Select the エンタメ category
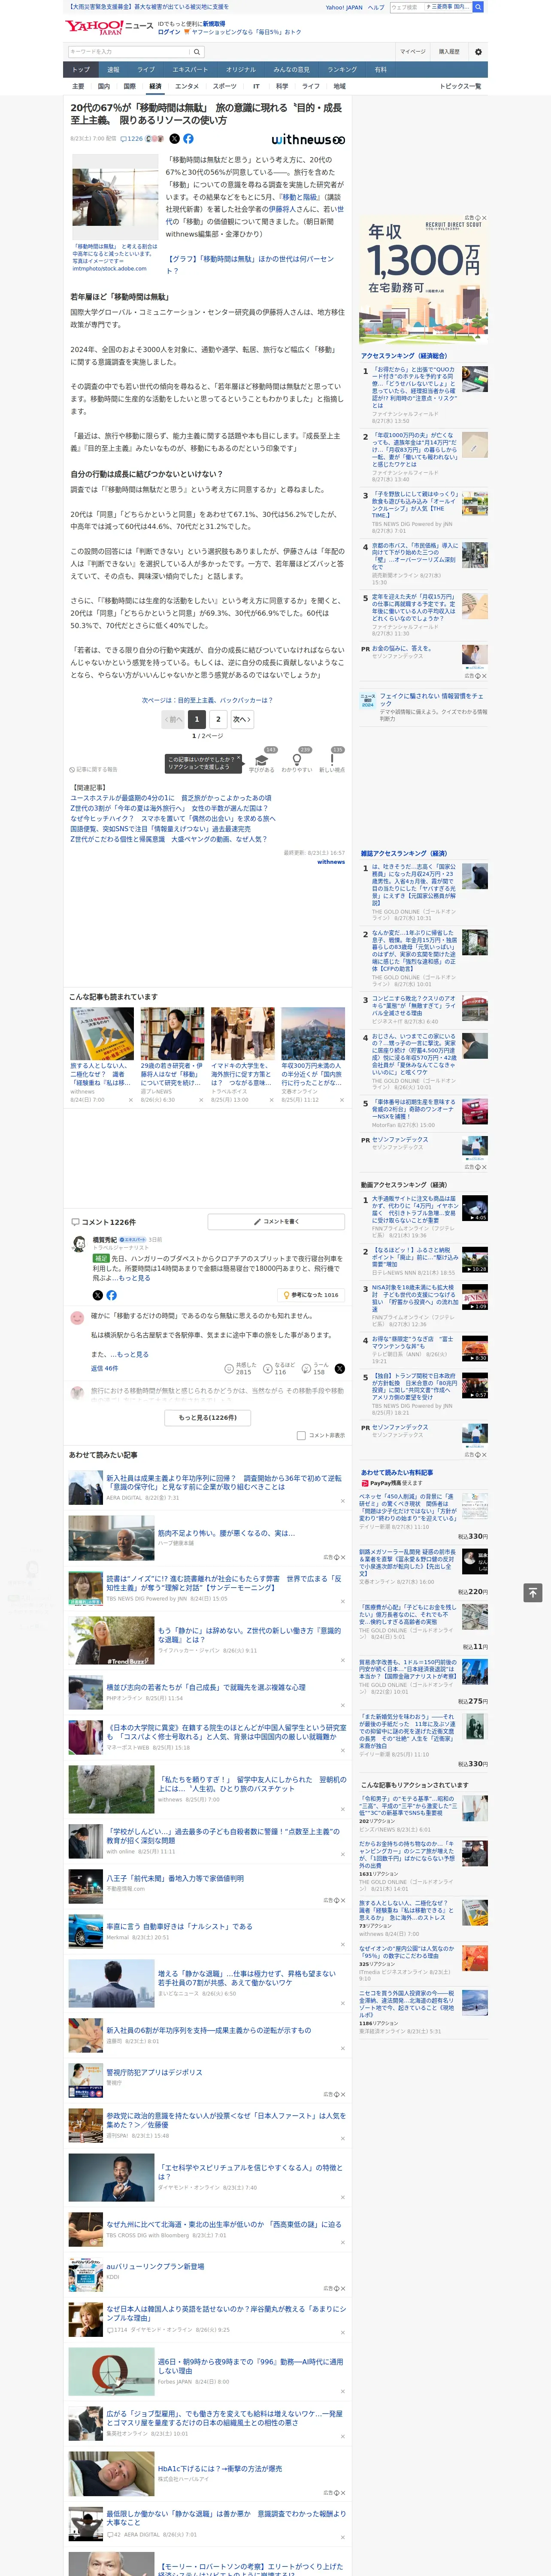The height and width of the screenshot is (2576, 551). click(x=187, y=86)
